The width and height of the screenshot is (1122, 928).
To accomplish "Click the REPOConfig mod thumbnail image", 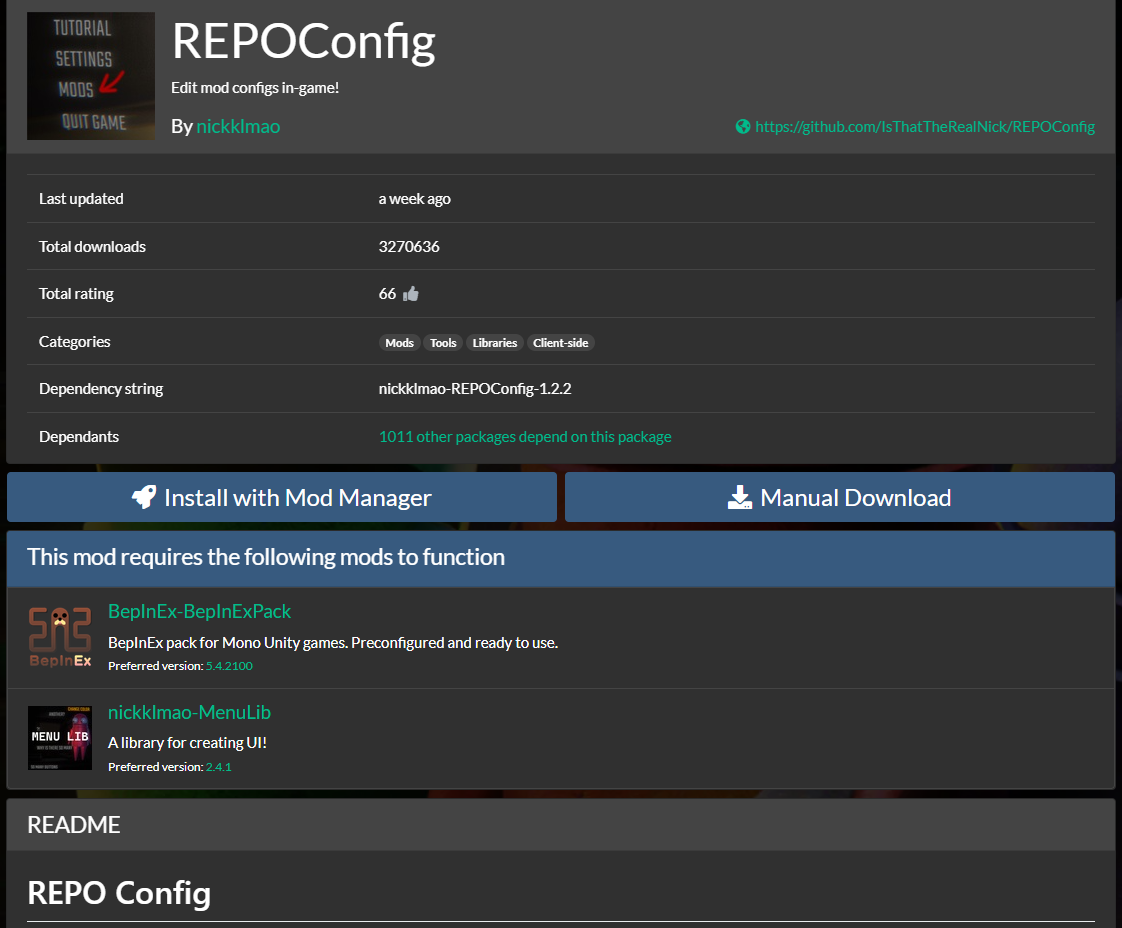I will (91, 76).
